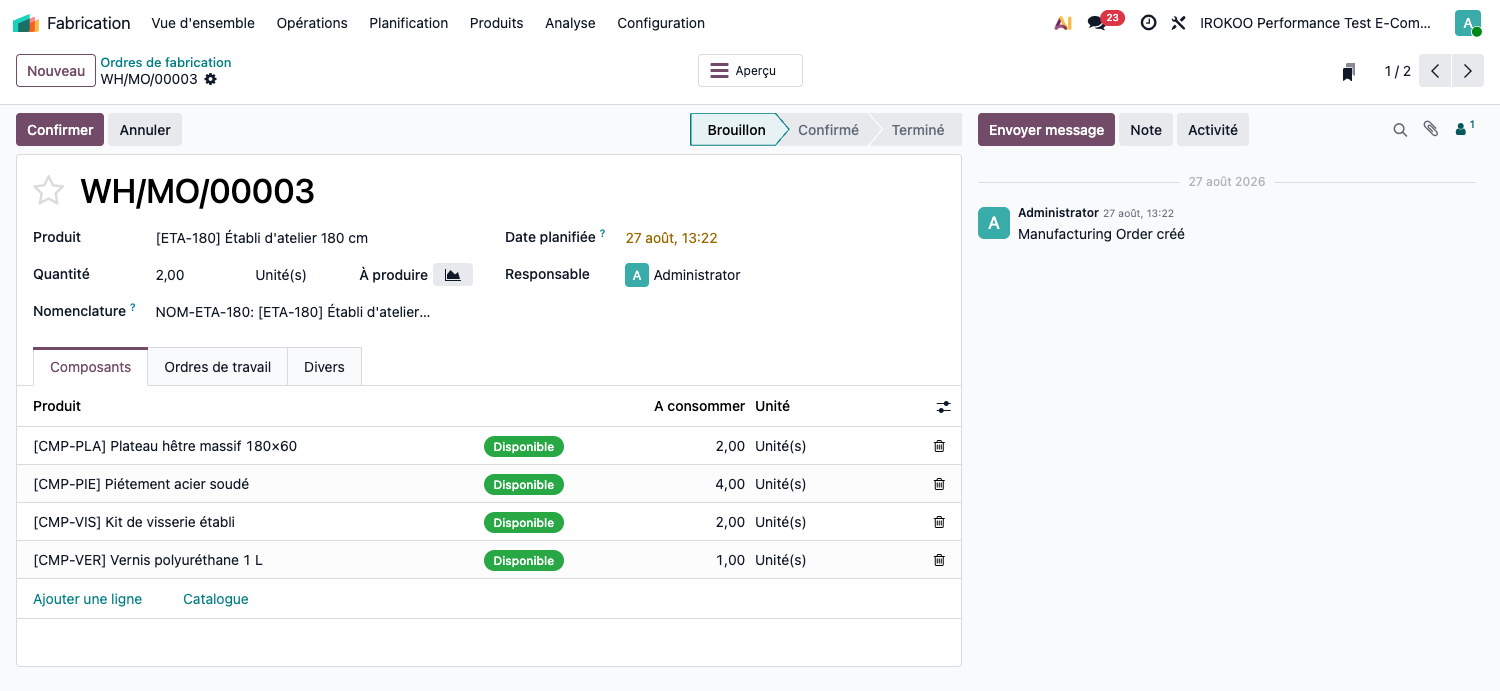The image size is (1500, 691).
Task: Confirm the manufacturing order
Action: [x=60, y=130]
